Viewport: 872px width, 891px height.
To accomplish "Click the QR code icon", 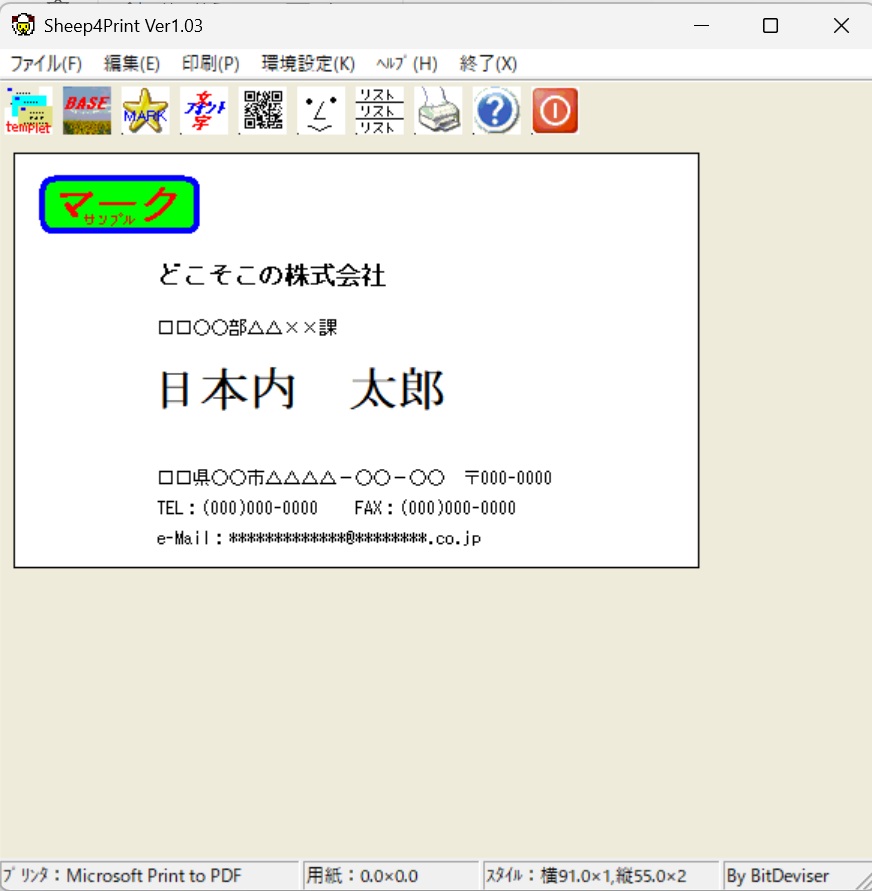I will click(x=263, y=111).
